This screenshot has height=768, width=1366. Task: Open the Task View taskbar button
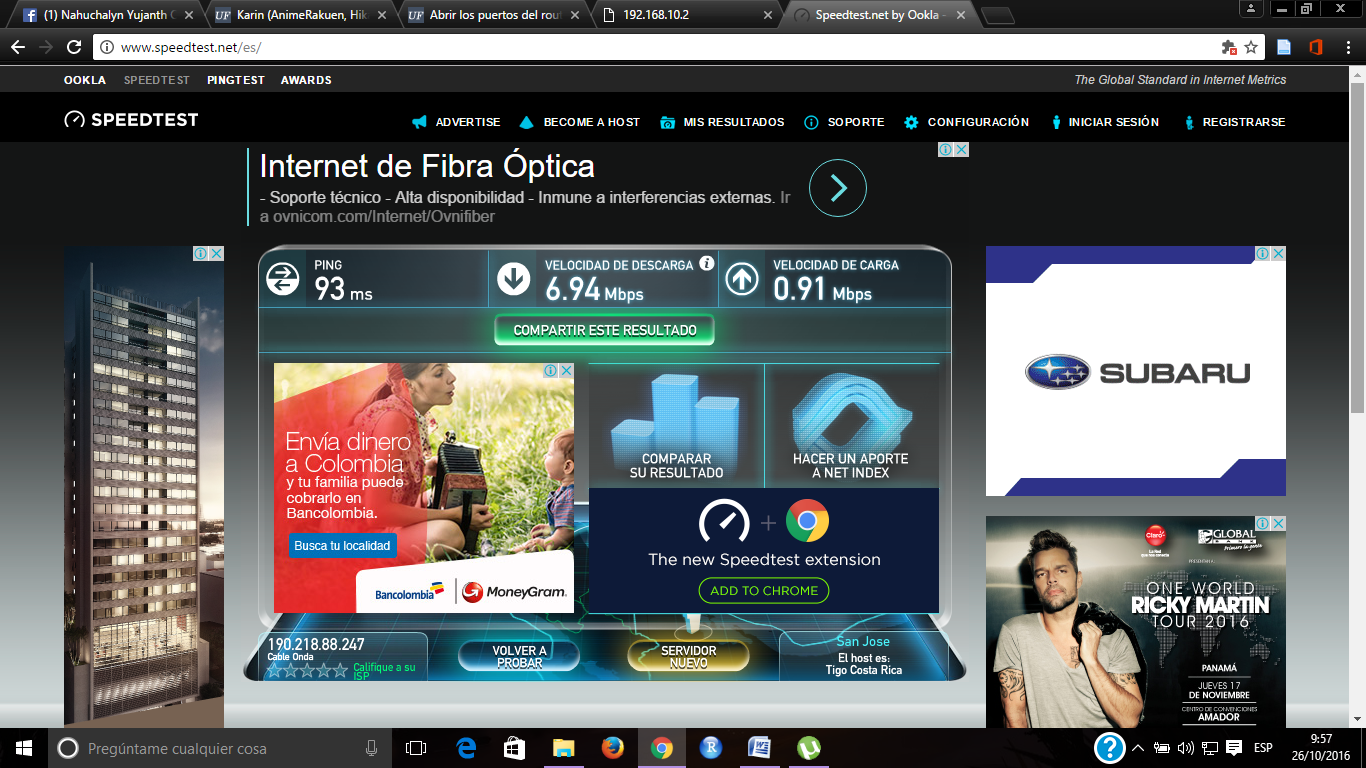(416, 748)
